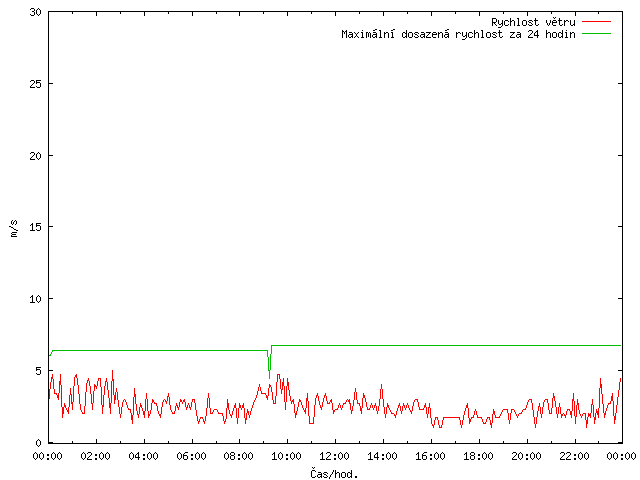Click the x-axis label 18:00

(x=478, y=456)
